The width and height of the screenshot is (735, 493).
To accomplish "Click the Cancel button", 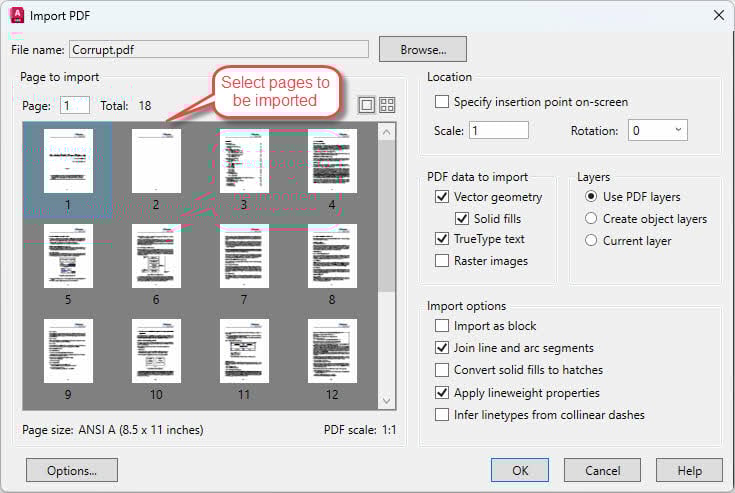I will coord(602,470).
